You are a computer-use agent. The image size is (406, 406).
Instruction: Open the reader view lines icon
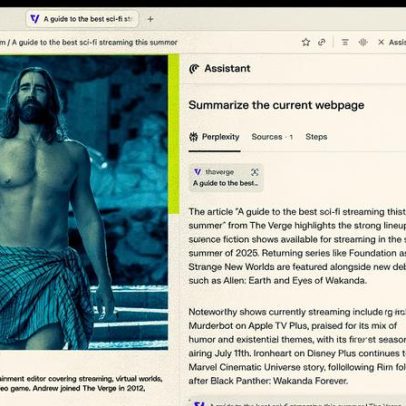pyautogui.click(x=345, y=42)
